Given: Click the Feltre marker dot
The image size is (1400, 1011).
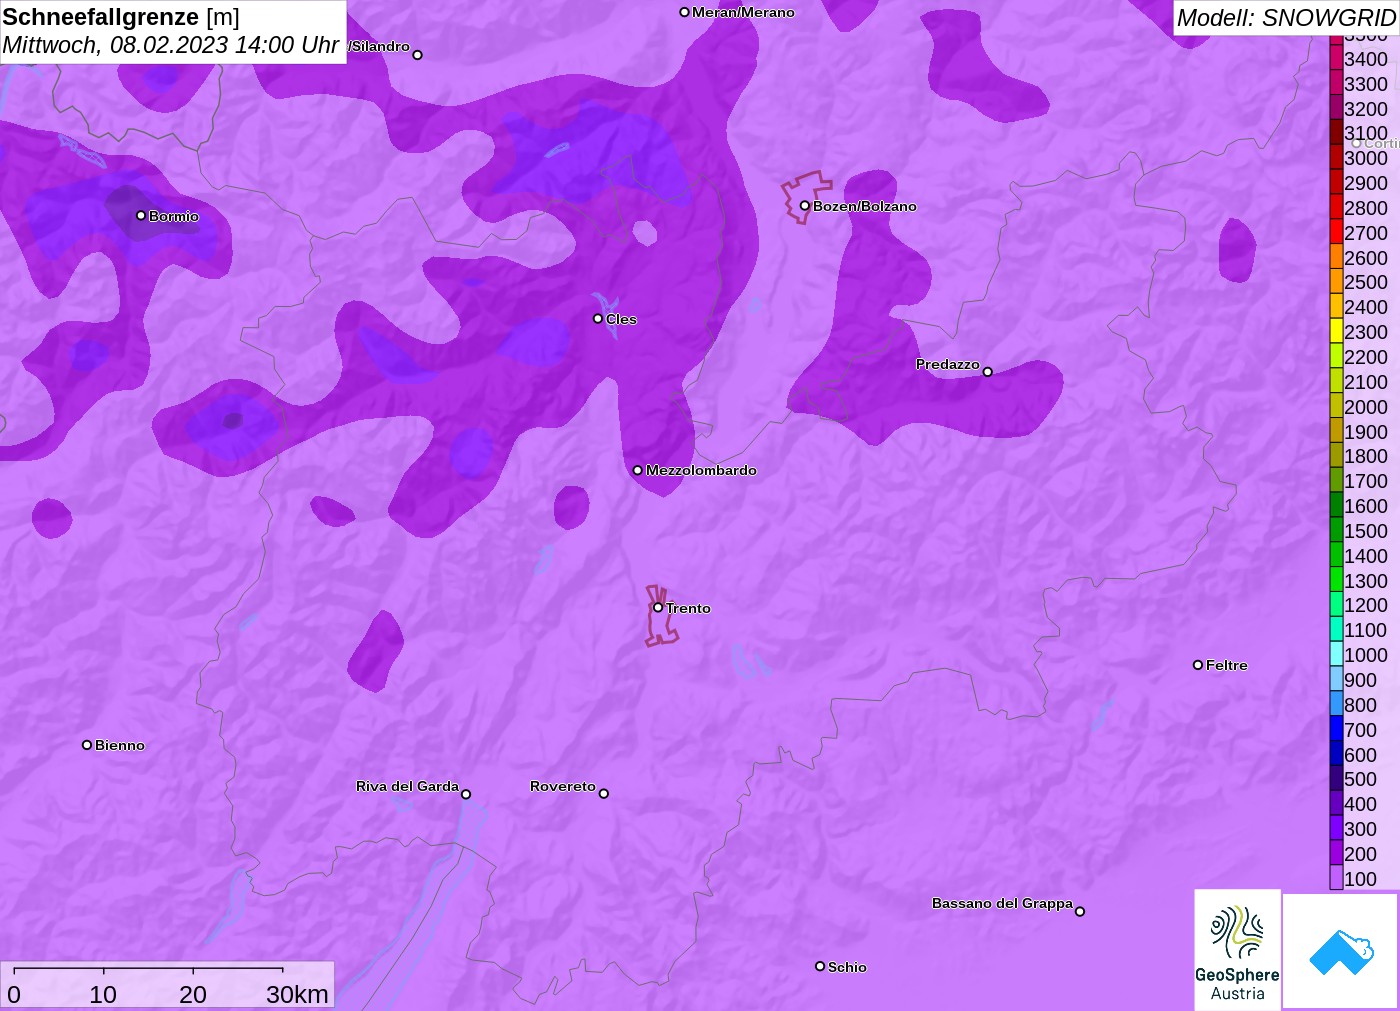Looking at the screenshot, I should pos(1198,664).
